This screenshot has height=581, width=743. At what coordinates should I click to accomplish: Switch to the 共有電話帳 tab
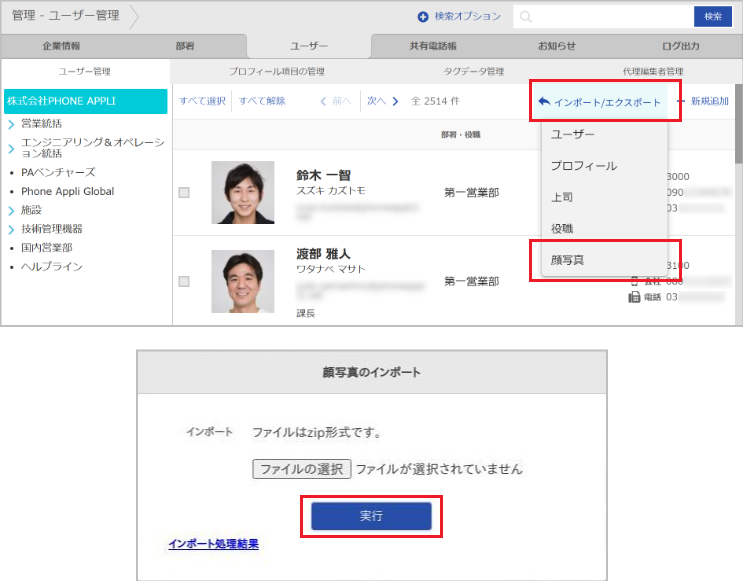coord(433,46)
